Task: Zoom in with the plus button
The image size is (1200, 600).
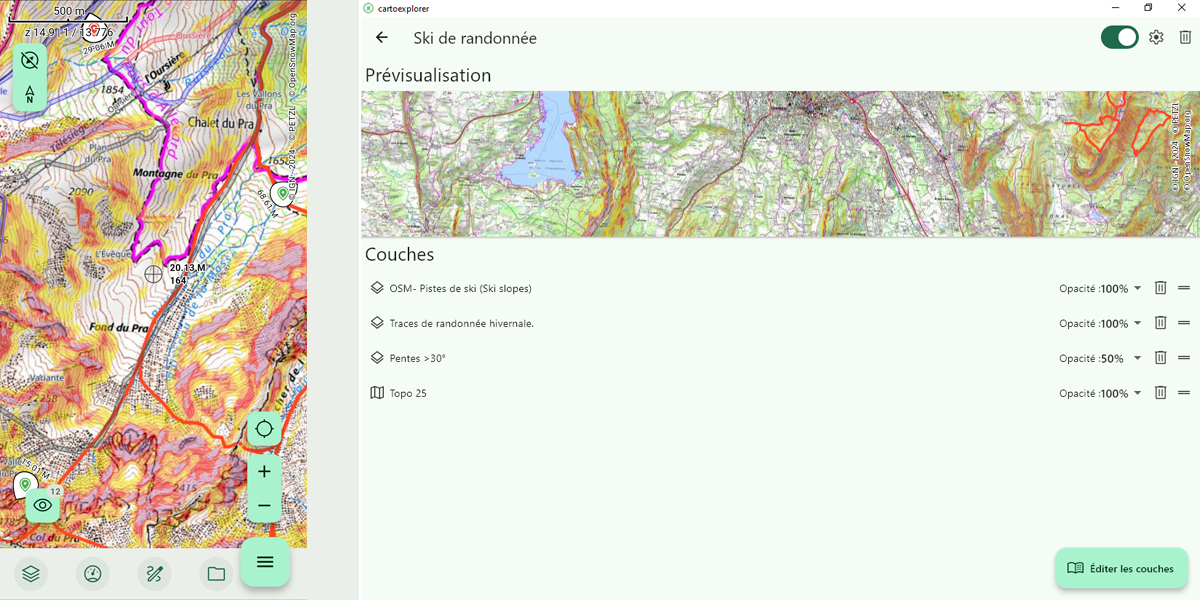Action: [x=264, y=470]
